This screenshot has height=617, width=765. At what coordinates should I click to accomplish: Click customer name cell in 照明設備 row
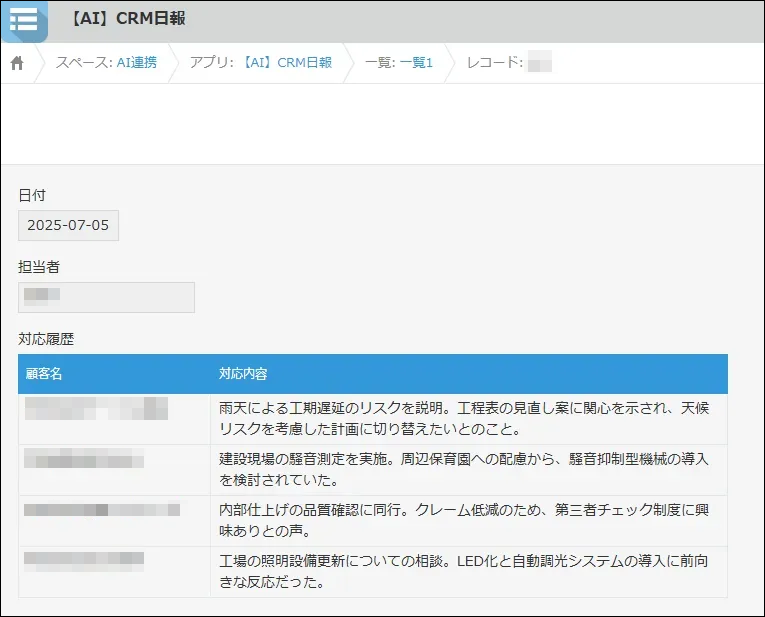(x=114, y=572)
